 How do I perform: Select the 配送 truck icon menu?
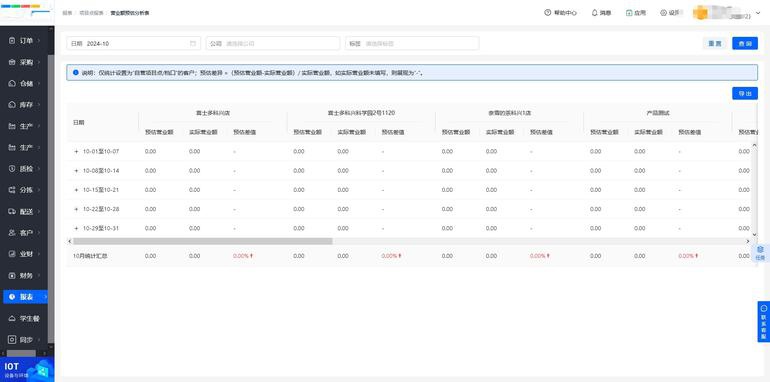pyautogui.click(x=25, y=211)
